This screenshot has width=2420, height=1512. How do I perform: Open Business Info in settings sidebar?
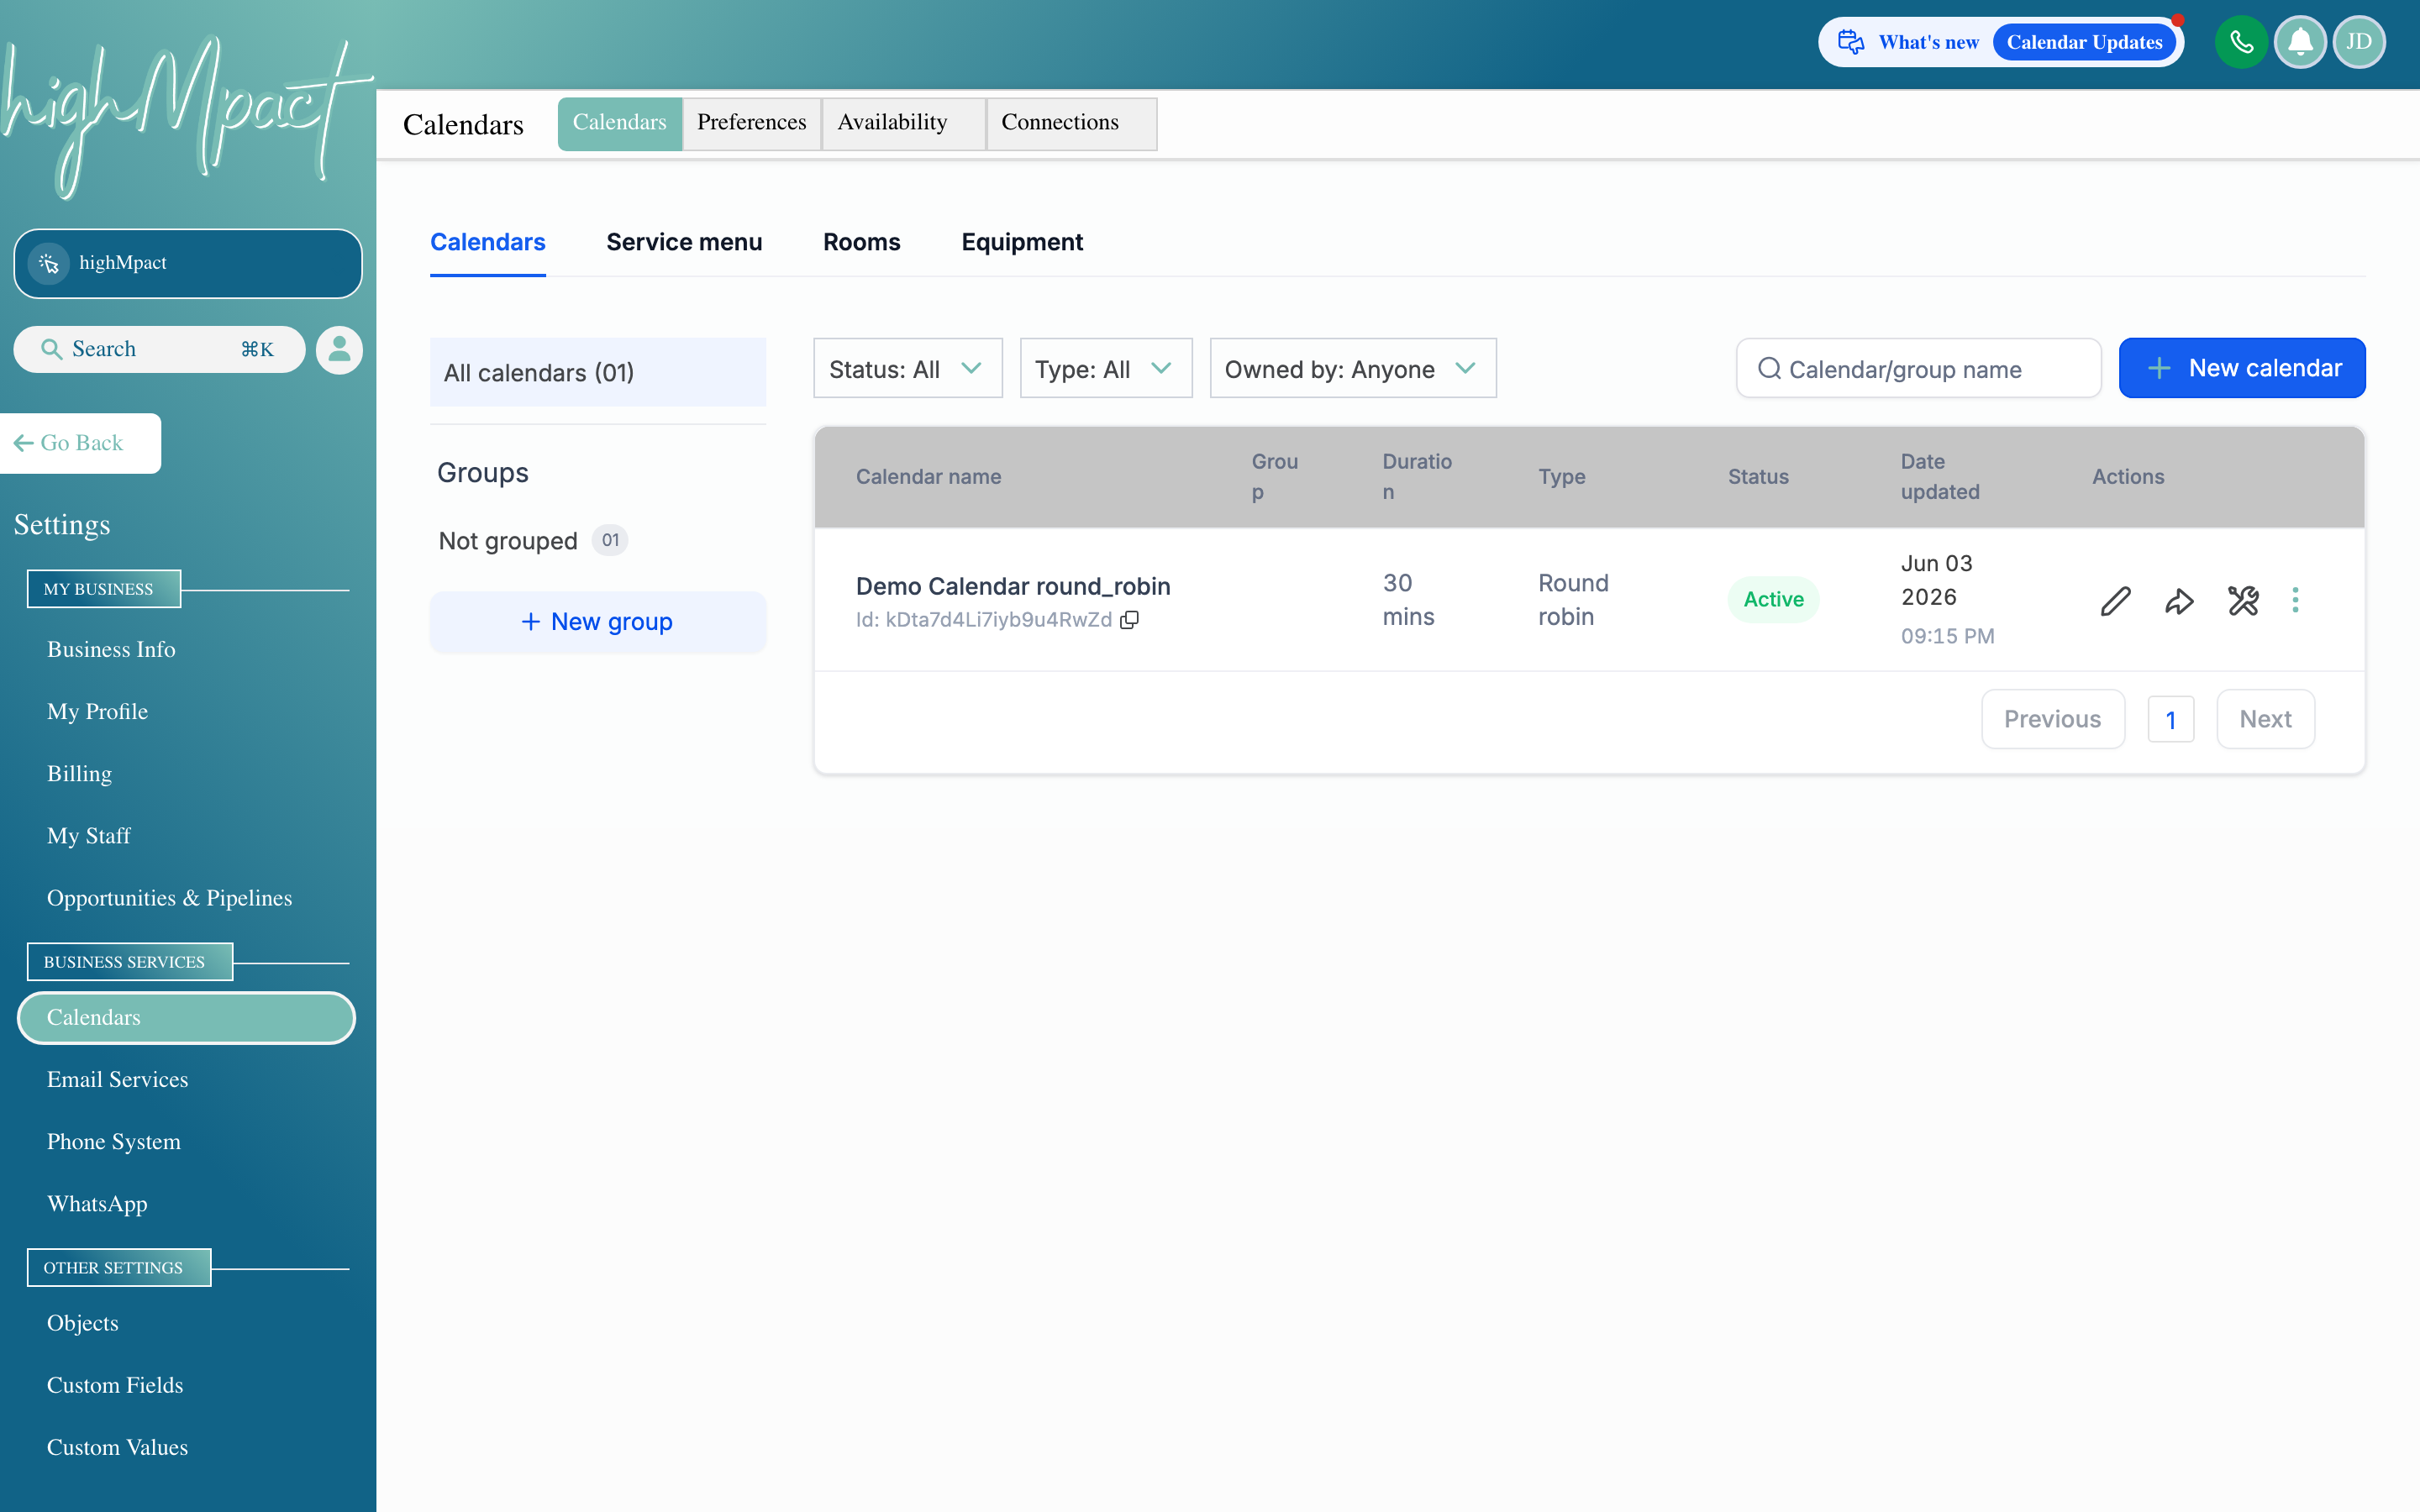[111, 649]
